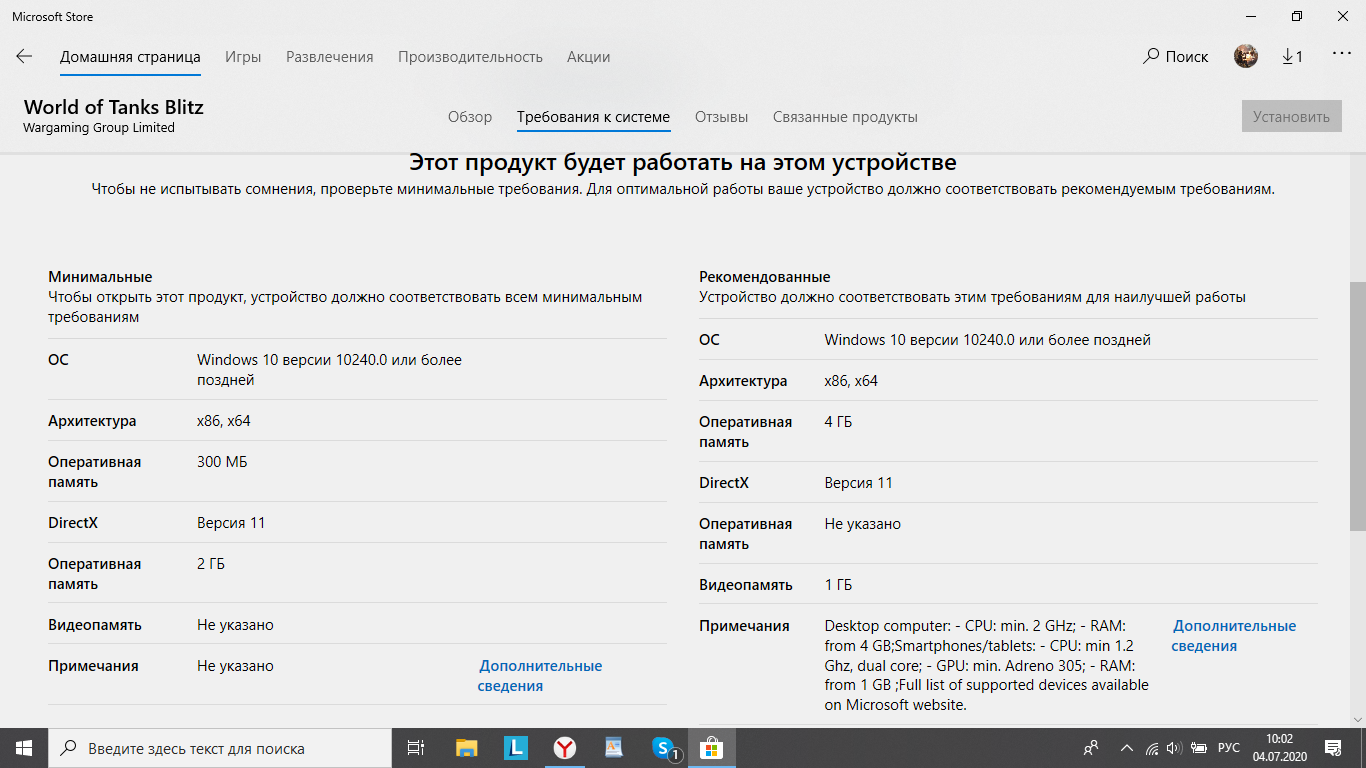This screenshot has height=768, width=1366.
Task: Open the user profile avatar
Action: (1246, 57)
